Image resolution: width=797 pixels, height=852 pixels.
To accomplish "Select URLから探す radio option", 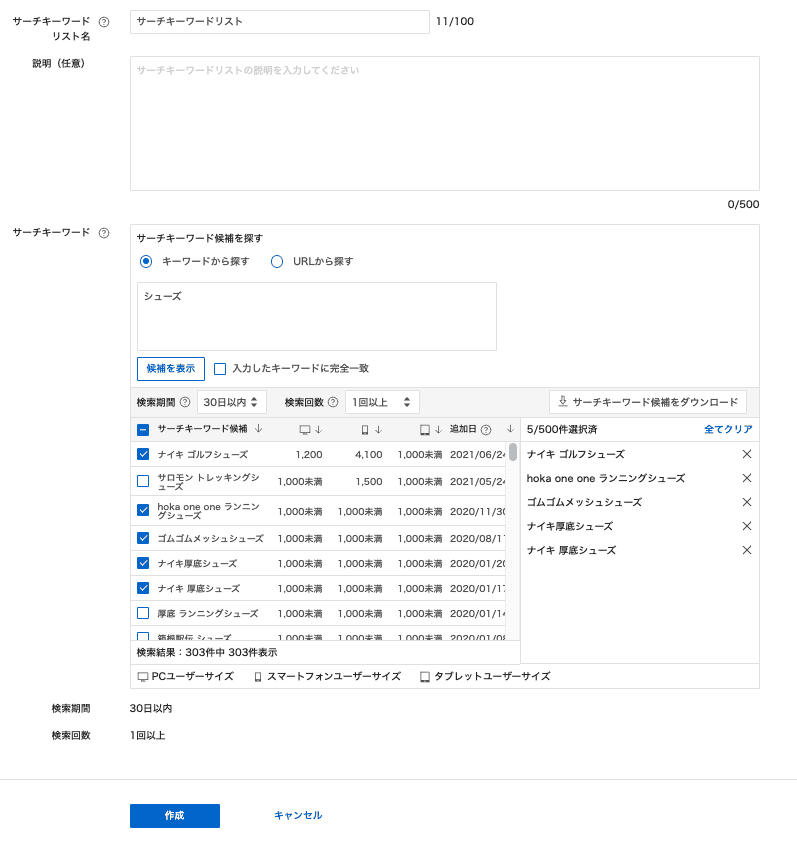I will click(x=277, y=261).
